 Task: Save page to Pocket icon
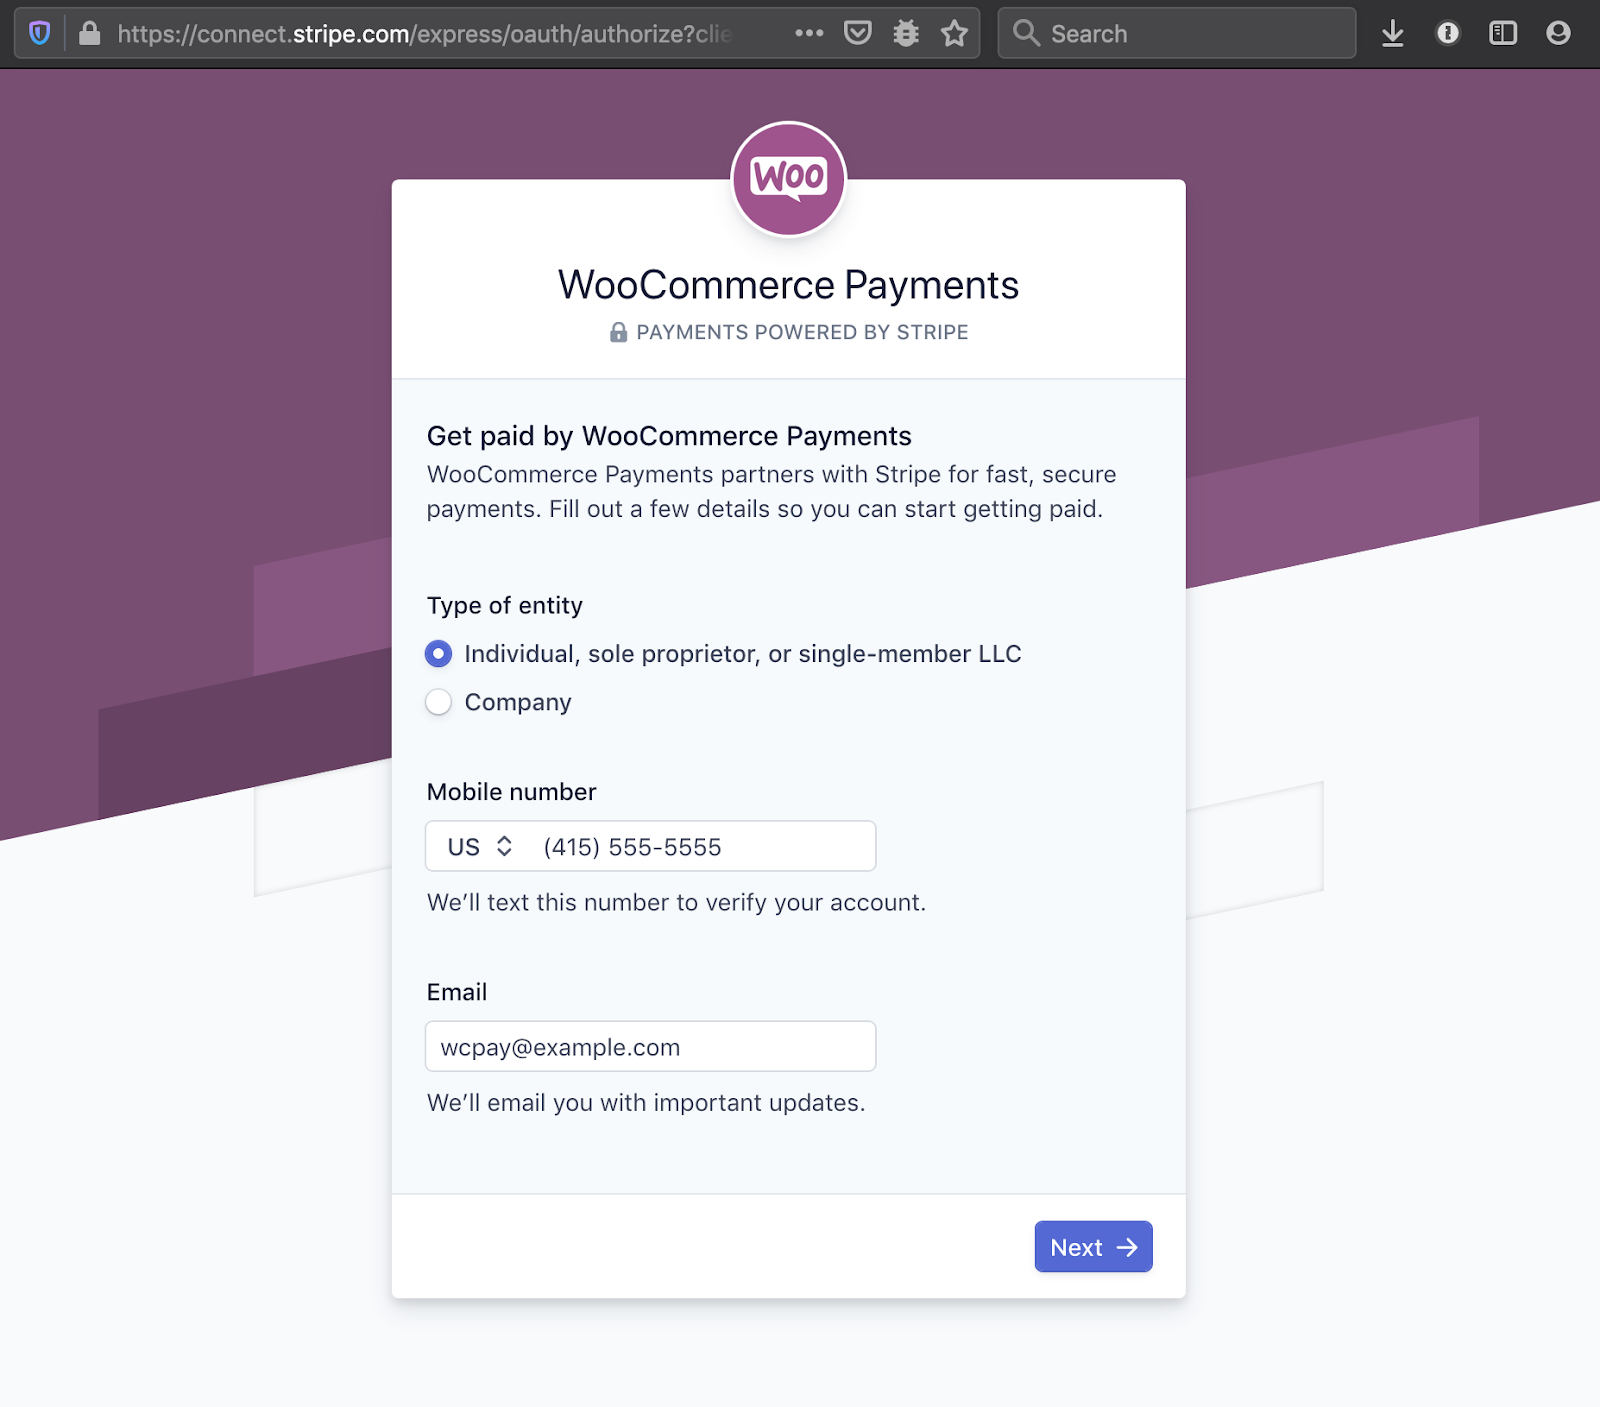click(858, 34)
